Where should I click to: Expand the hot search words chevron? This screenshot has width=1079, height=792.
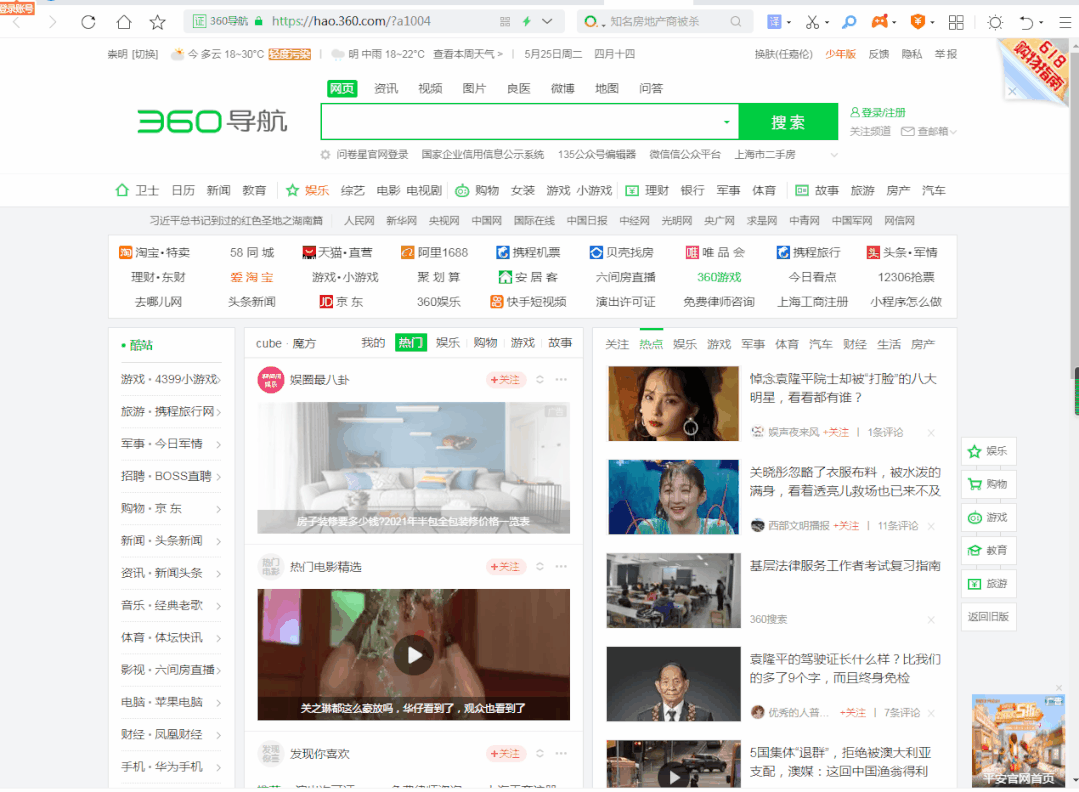pos(834,155)
